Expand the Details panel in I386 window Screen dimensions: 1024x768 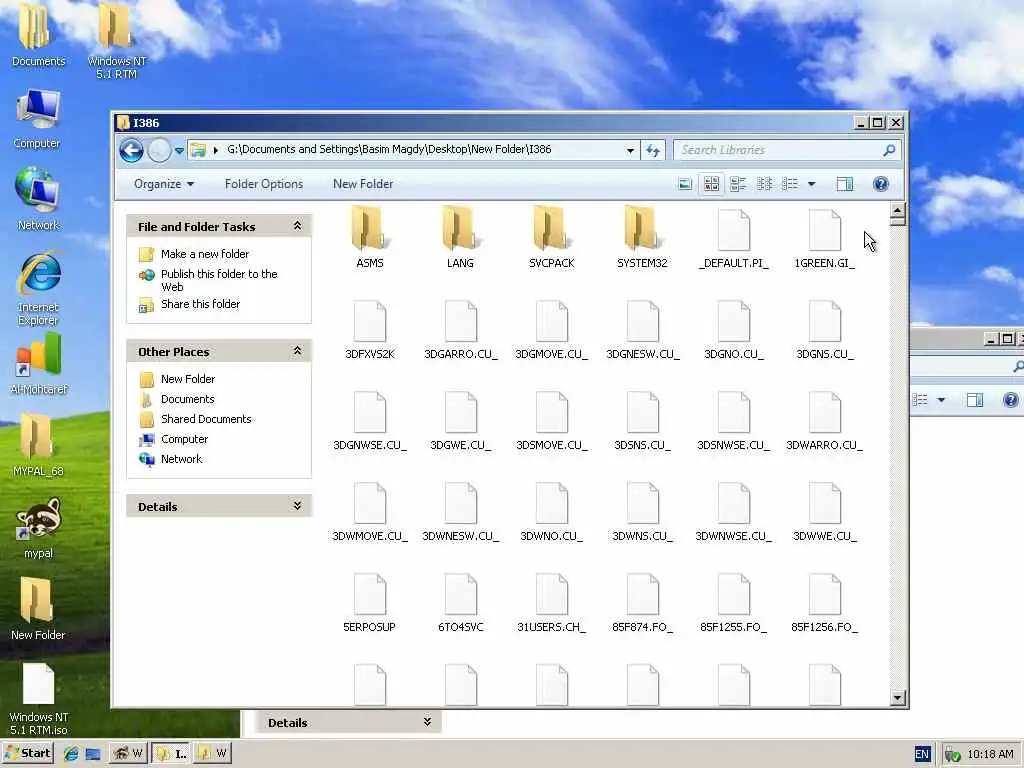tap(297, 506)
